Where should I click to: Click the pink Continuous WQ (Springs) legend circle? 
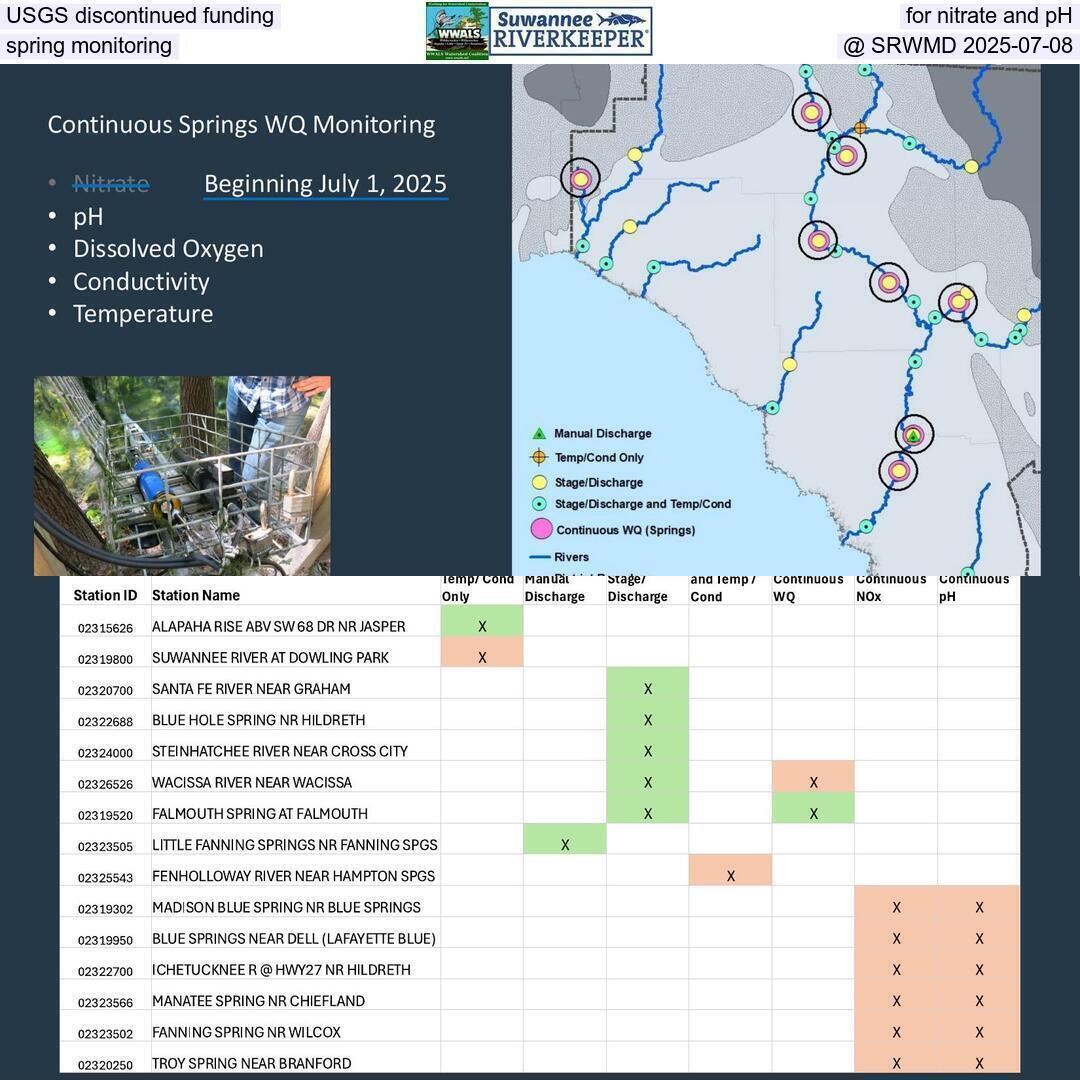click(541, 530)
